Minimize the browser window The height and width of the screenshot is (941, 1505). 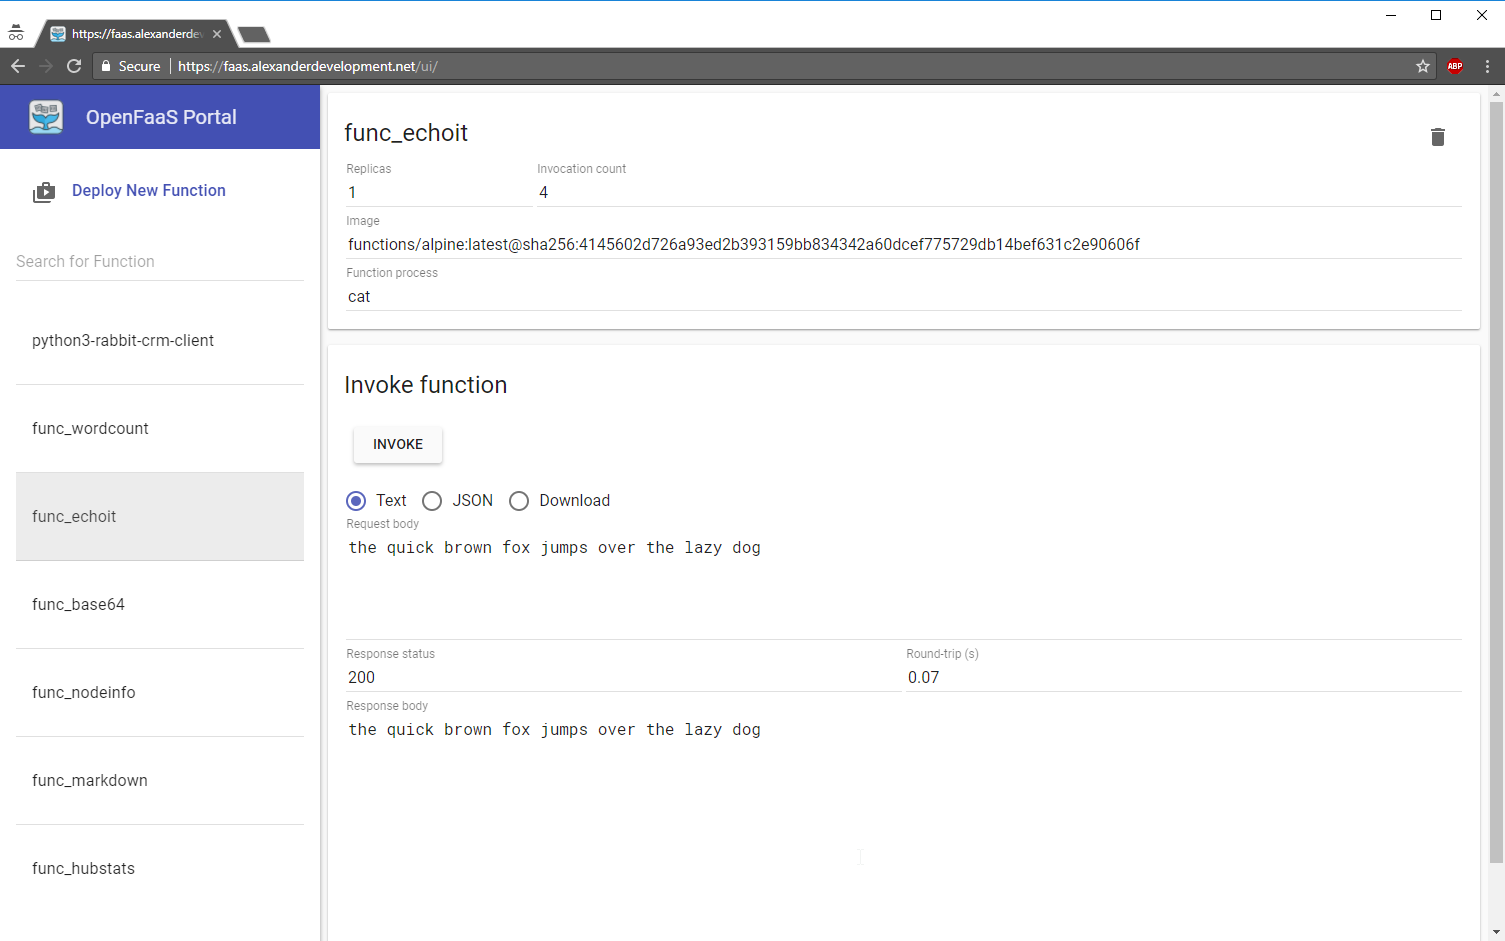[1390, 15]
